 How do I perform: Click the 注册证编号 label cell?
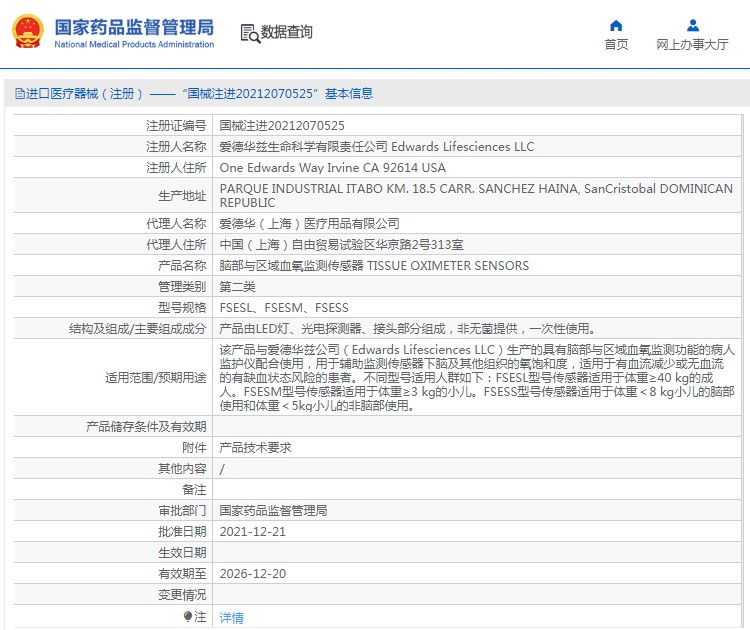coord(176,126)
